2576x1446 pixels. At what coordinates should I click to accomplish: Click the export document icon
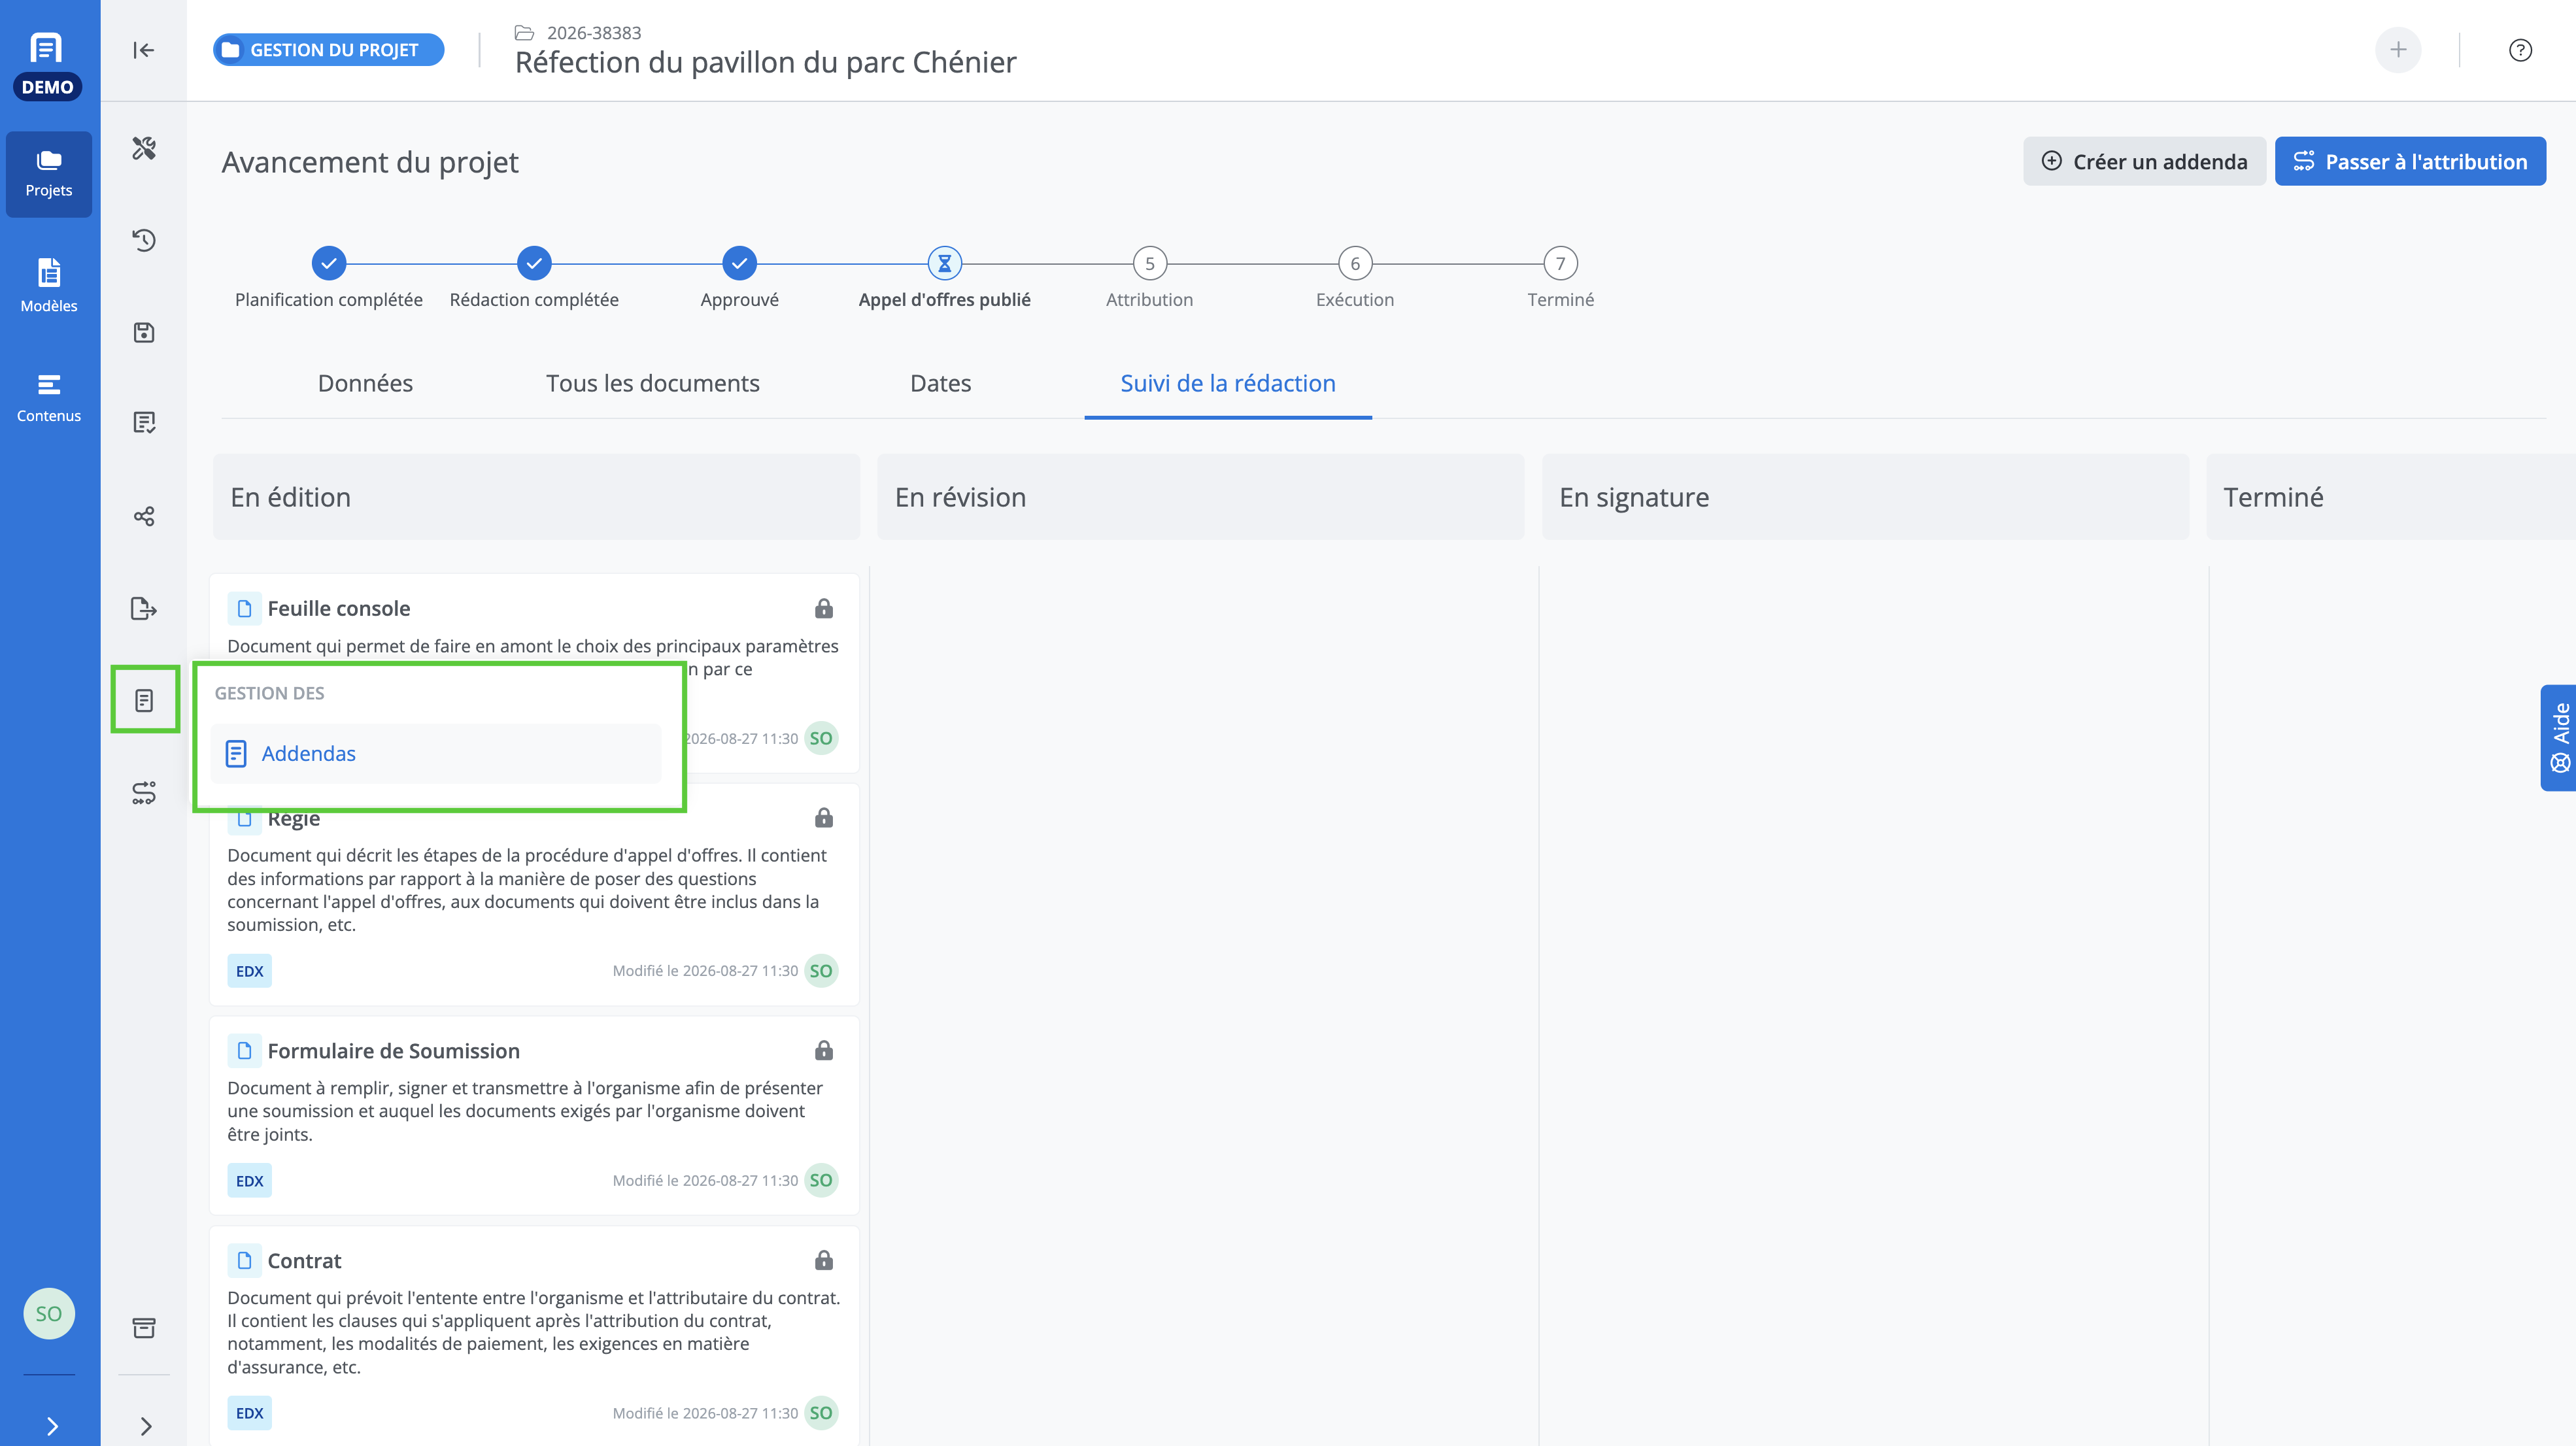[x=144, y=608]
